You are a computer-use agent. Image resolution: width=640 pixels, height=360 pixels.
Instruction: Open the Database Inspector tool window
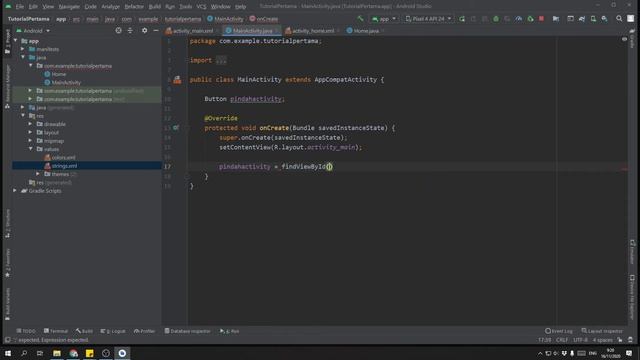tap(187, 331)
